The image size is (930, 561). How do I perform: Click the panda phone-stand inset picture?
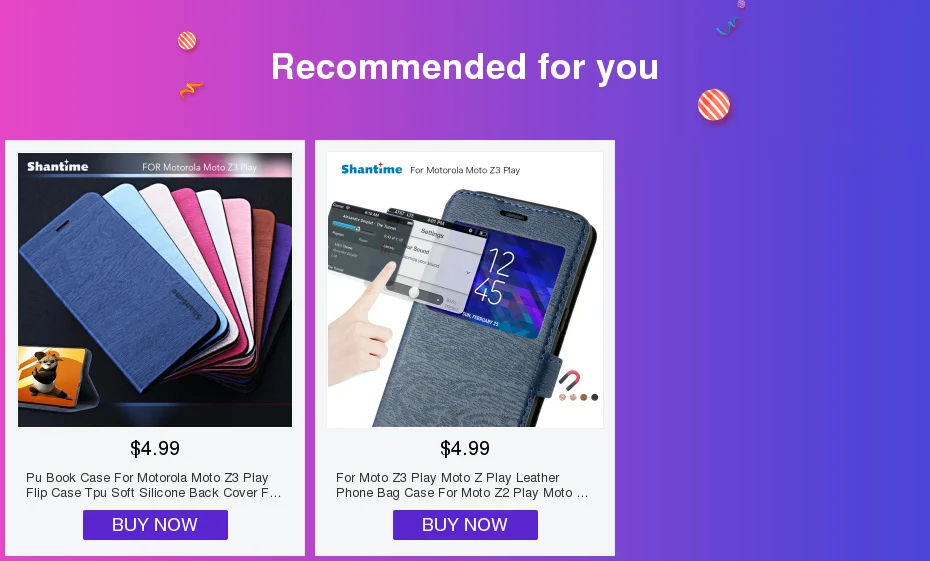pos(51,378)
